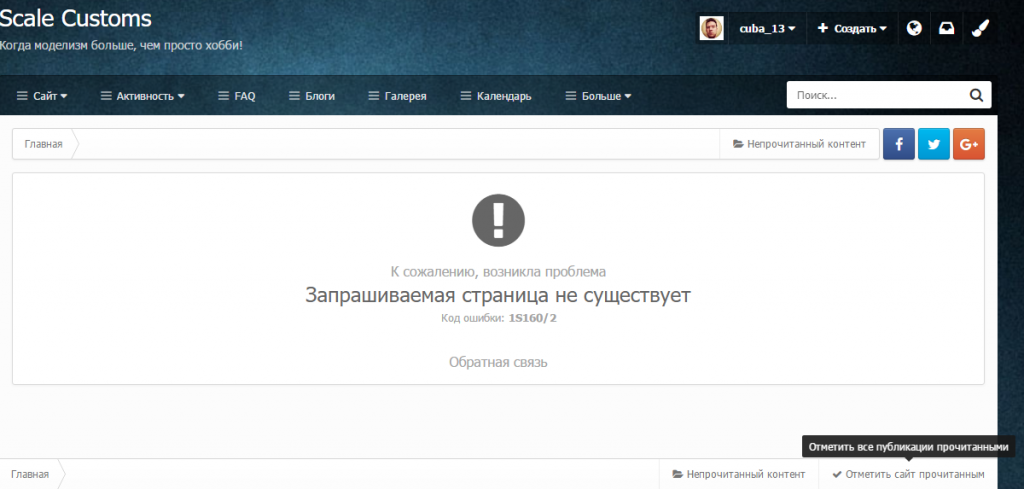The image size is (1024, 489).
Task: Click the cuba_13 avatar picture
Action: pyautogui.click(x=711, y=28)
